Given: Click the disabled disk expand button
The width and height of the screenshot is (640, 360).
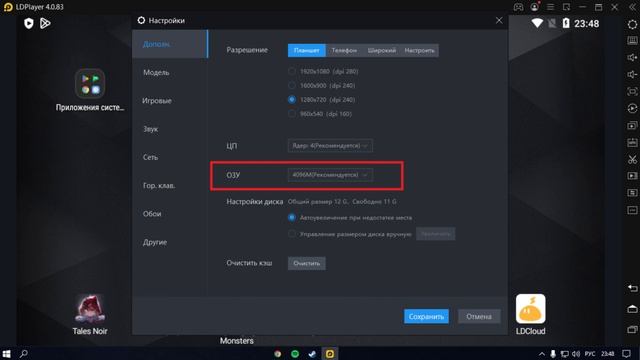Looking at the screenshot, I should point(436,234).
